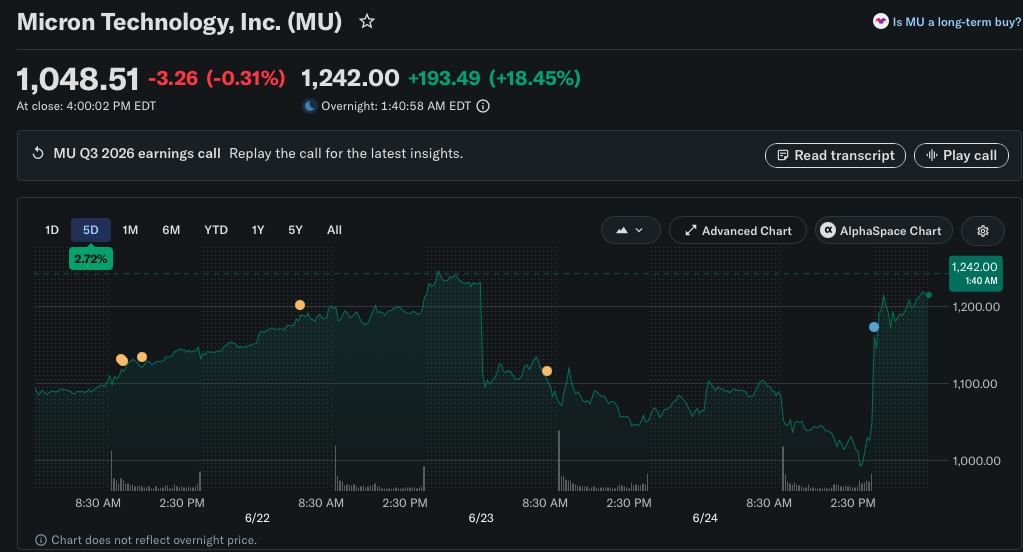Click the 1,242.00 price label on the chart axis
Viewport: 1023px width, 552px height.
(975, 273)
